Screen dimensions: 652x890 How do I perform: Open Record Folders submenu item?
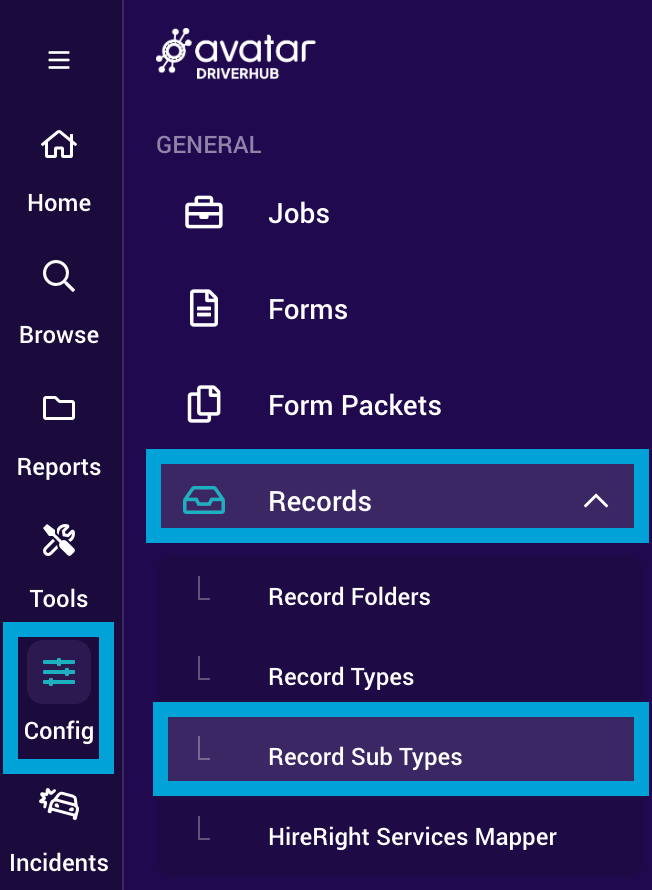[x=349, y=597]
